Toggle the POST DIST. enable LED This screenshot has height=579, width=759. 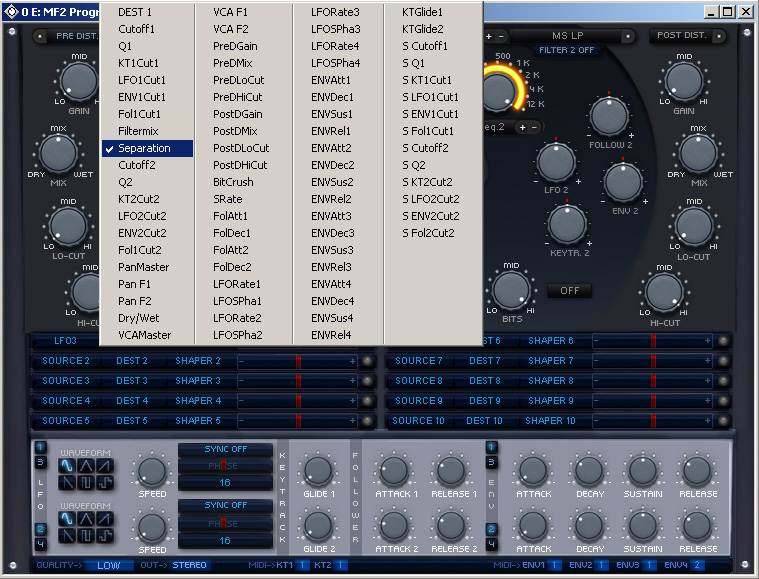pos(719,36)
